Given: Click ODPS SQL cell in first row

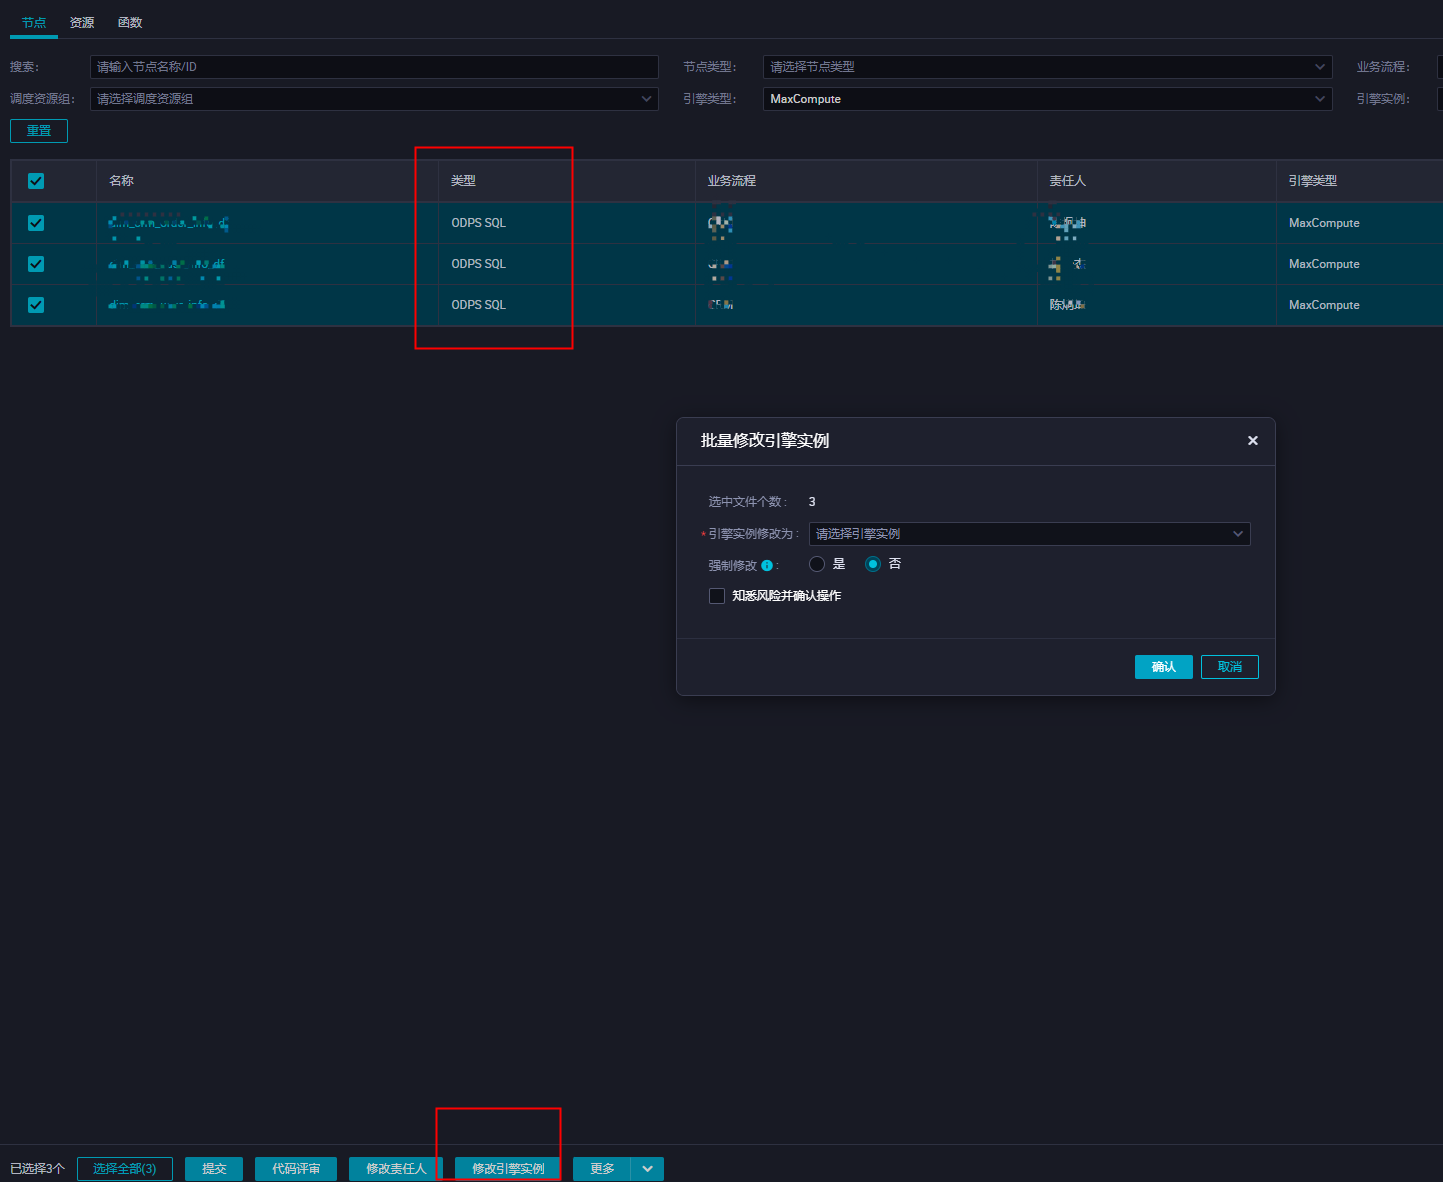Looking at the screenshot, I should (479, 223).
